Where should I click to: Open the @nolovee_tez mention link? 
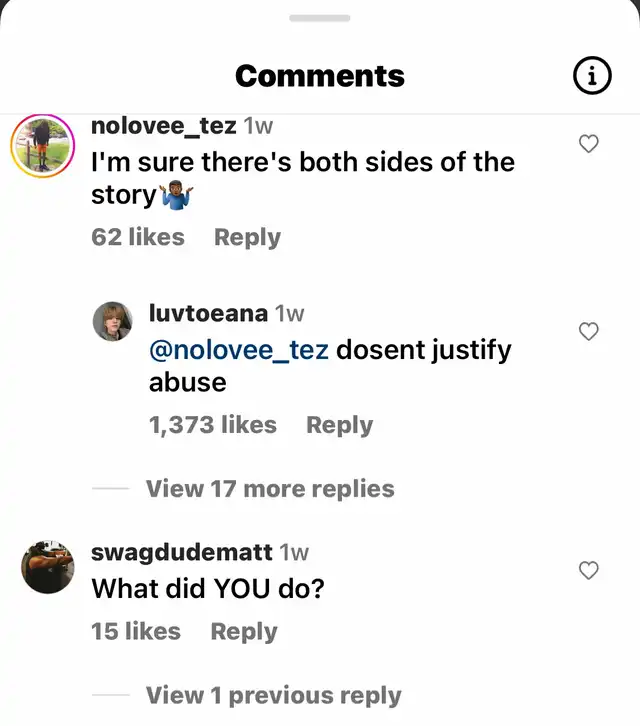(239, 350)
